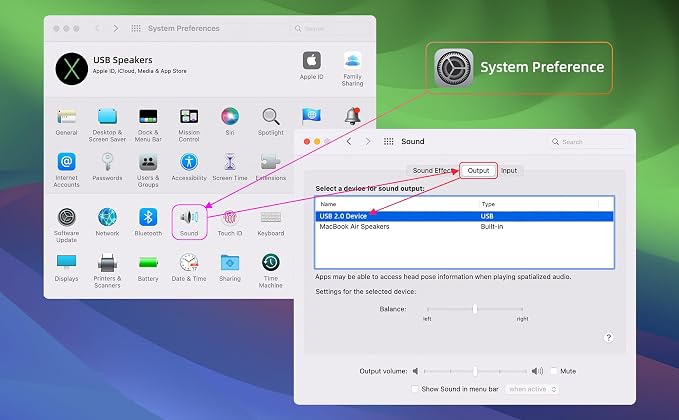
Task: Open Apple ID settings icon
Action: tap(312, 60)
